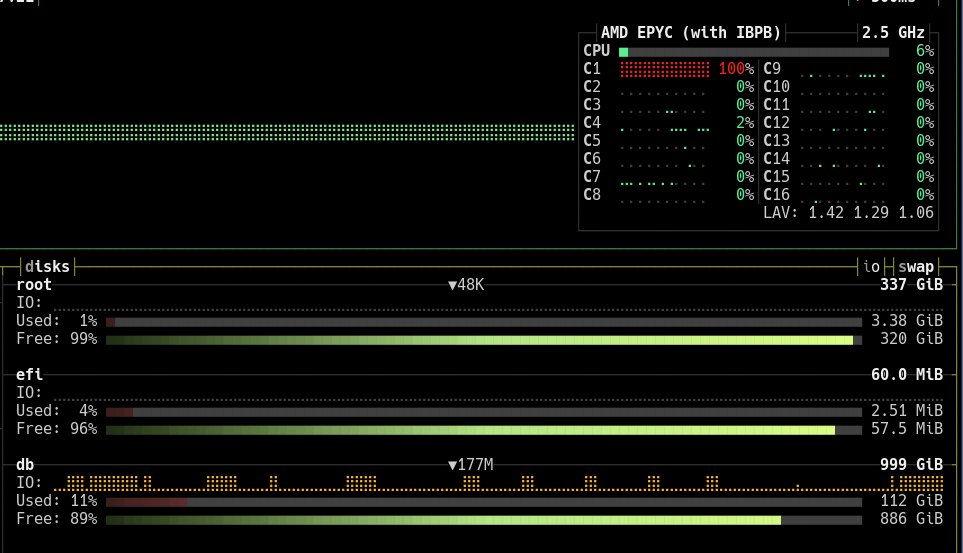Click the C2 core label
The width and height of the screenshot is (963, 553).
click(592, 87)
